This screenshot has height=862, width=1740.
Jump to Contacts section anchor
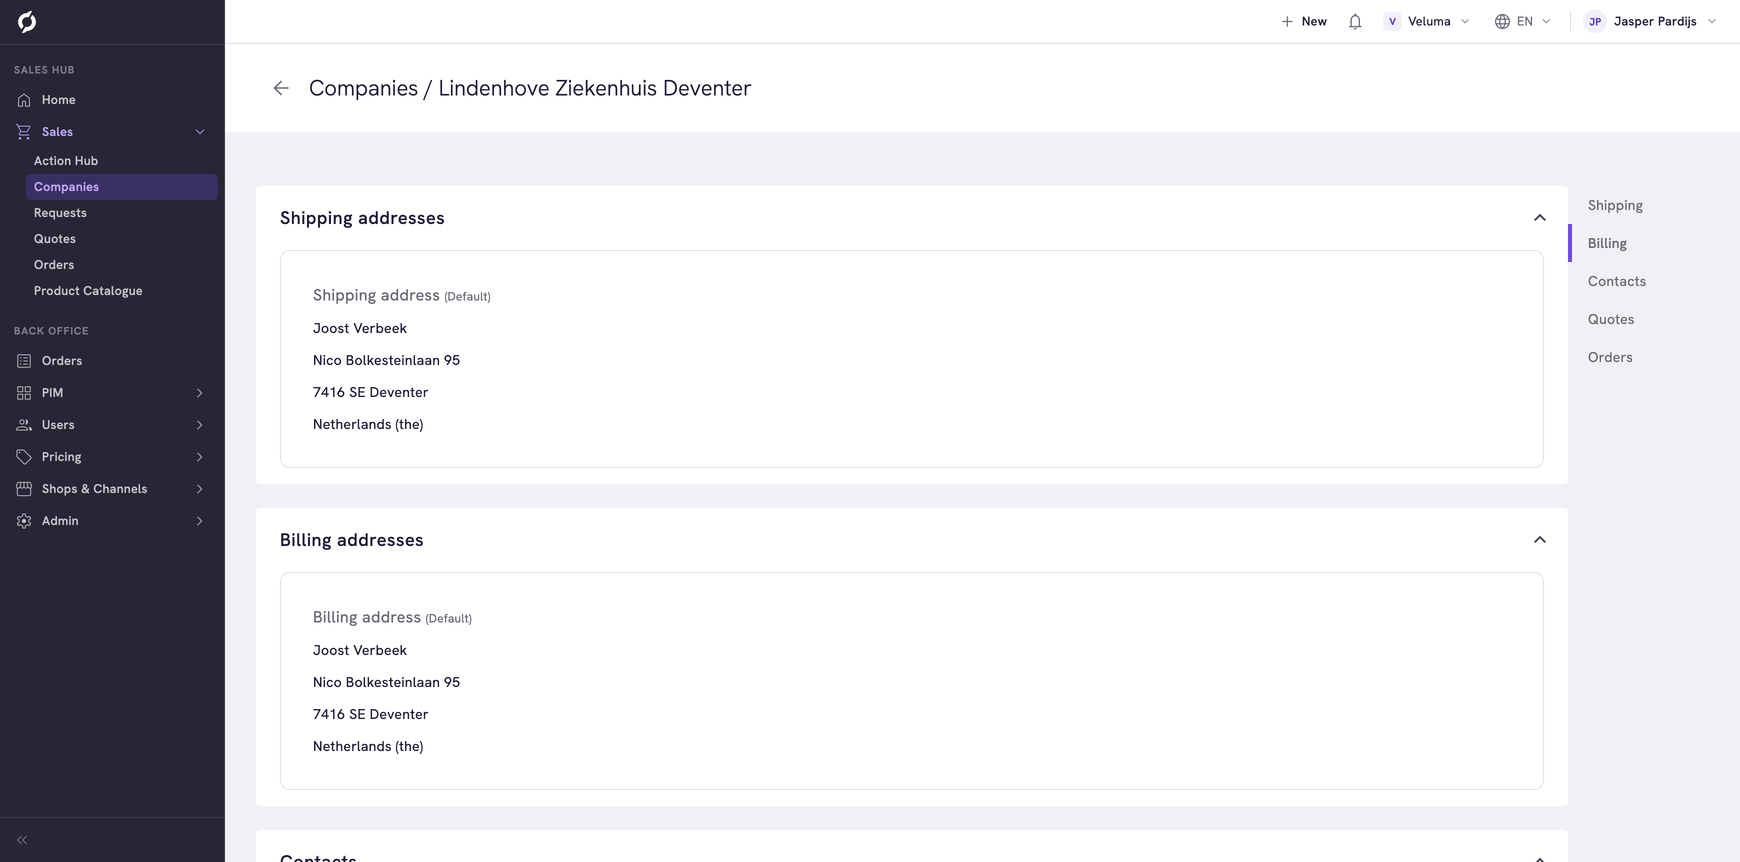(1616, 281)
